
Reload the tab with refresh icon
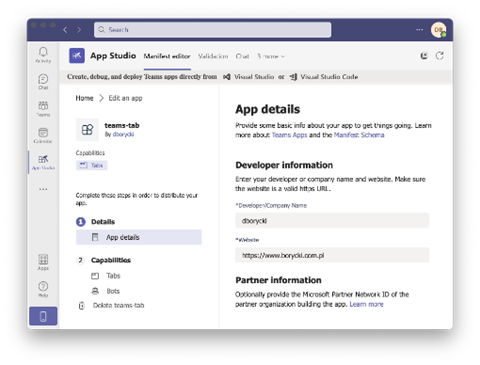point(440,56)
